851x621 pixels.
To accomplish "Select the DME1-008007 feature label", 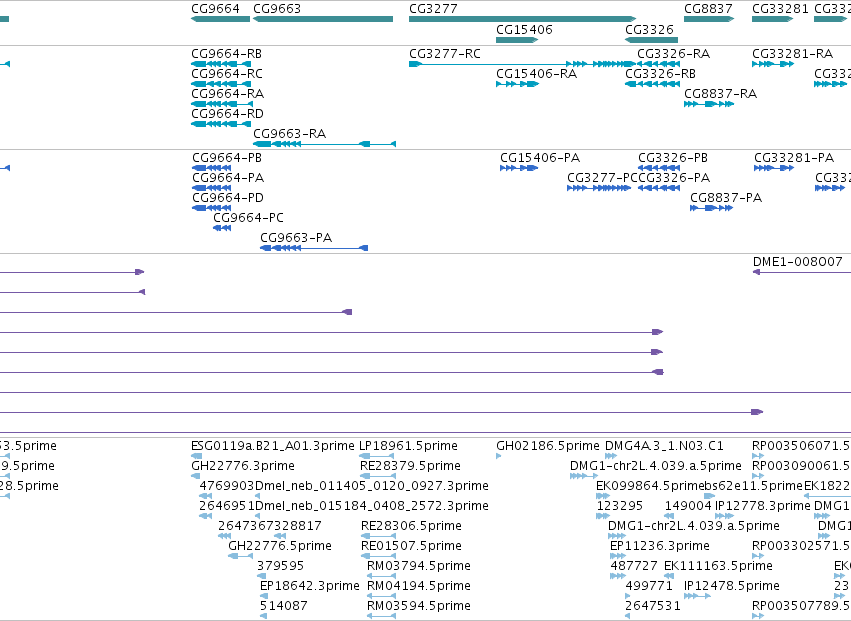I will pos(798,262).
